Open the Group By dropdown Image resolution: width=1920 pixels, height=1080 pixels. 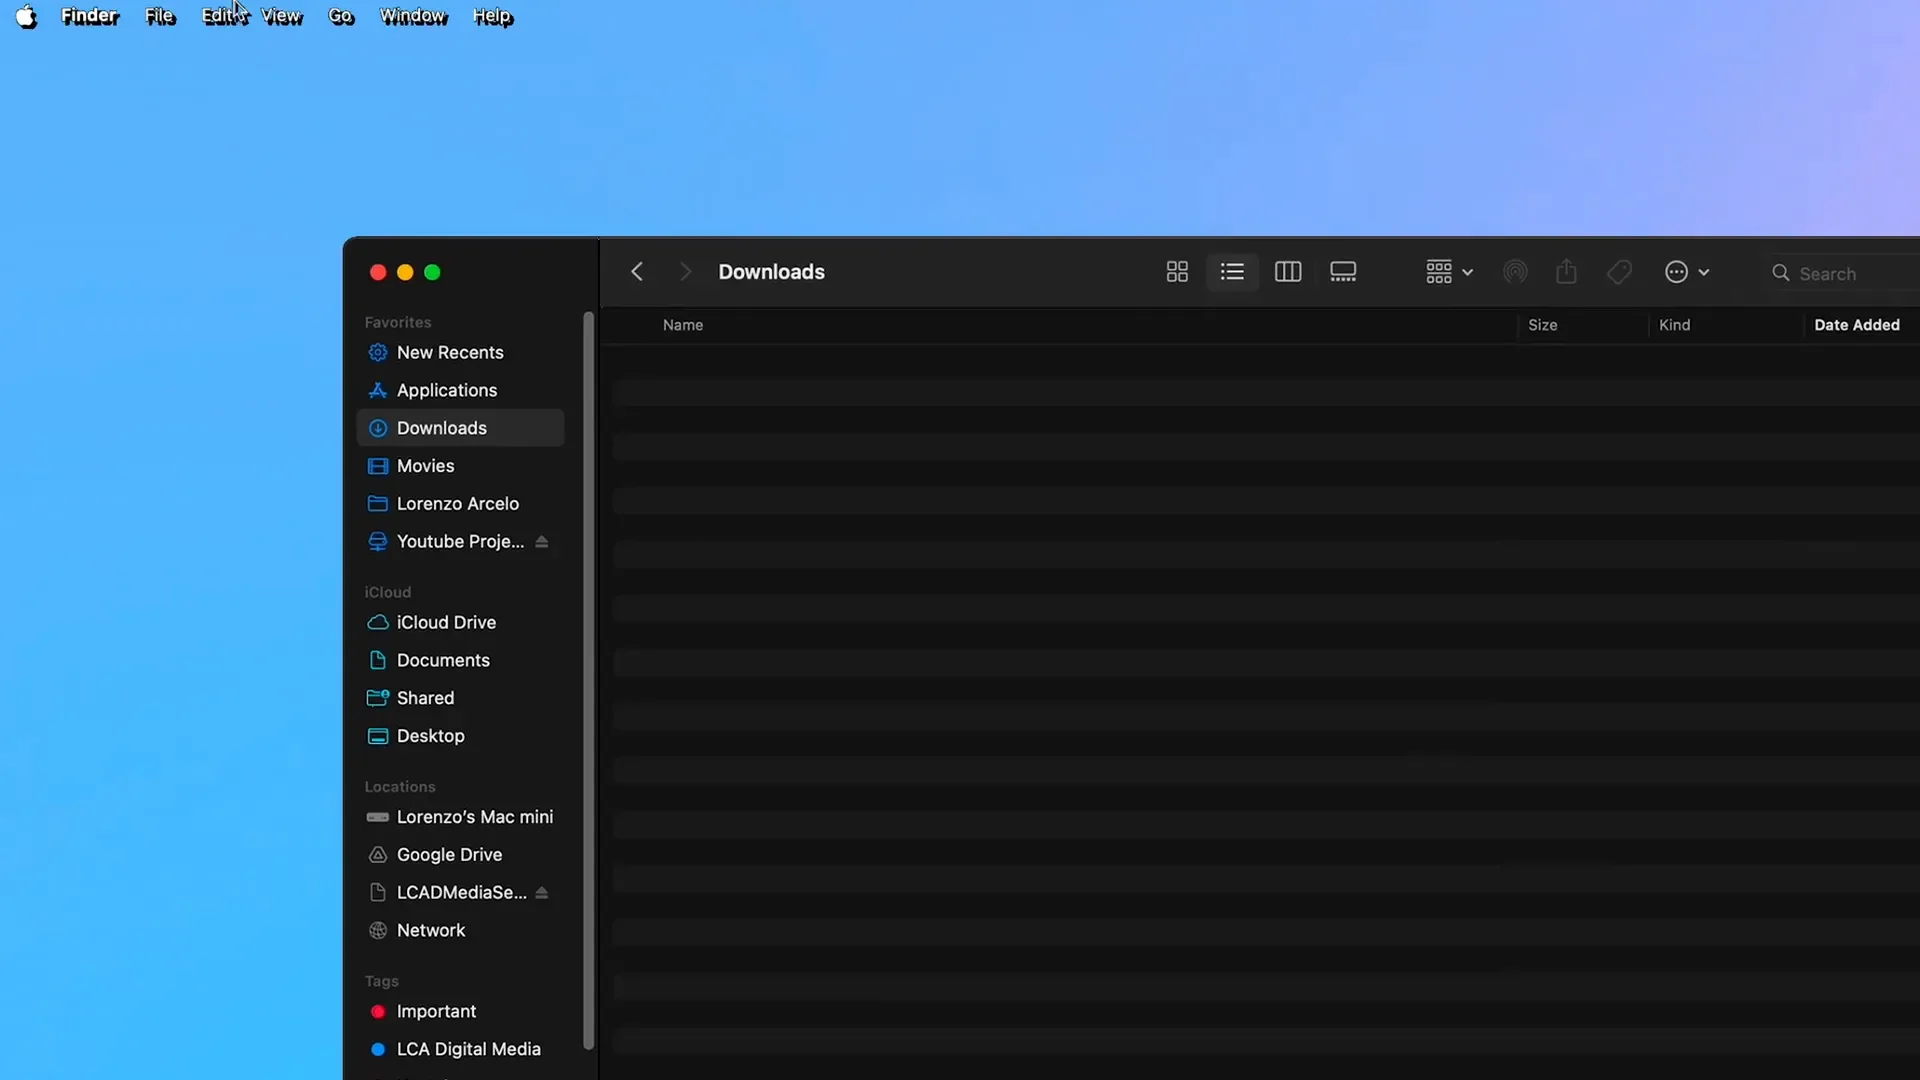[x=1449, y=272]
